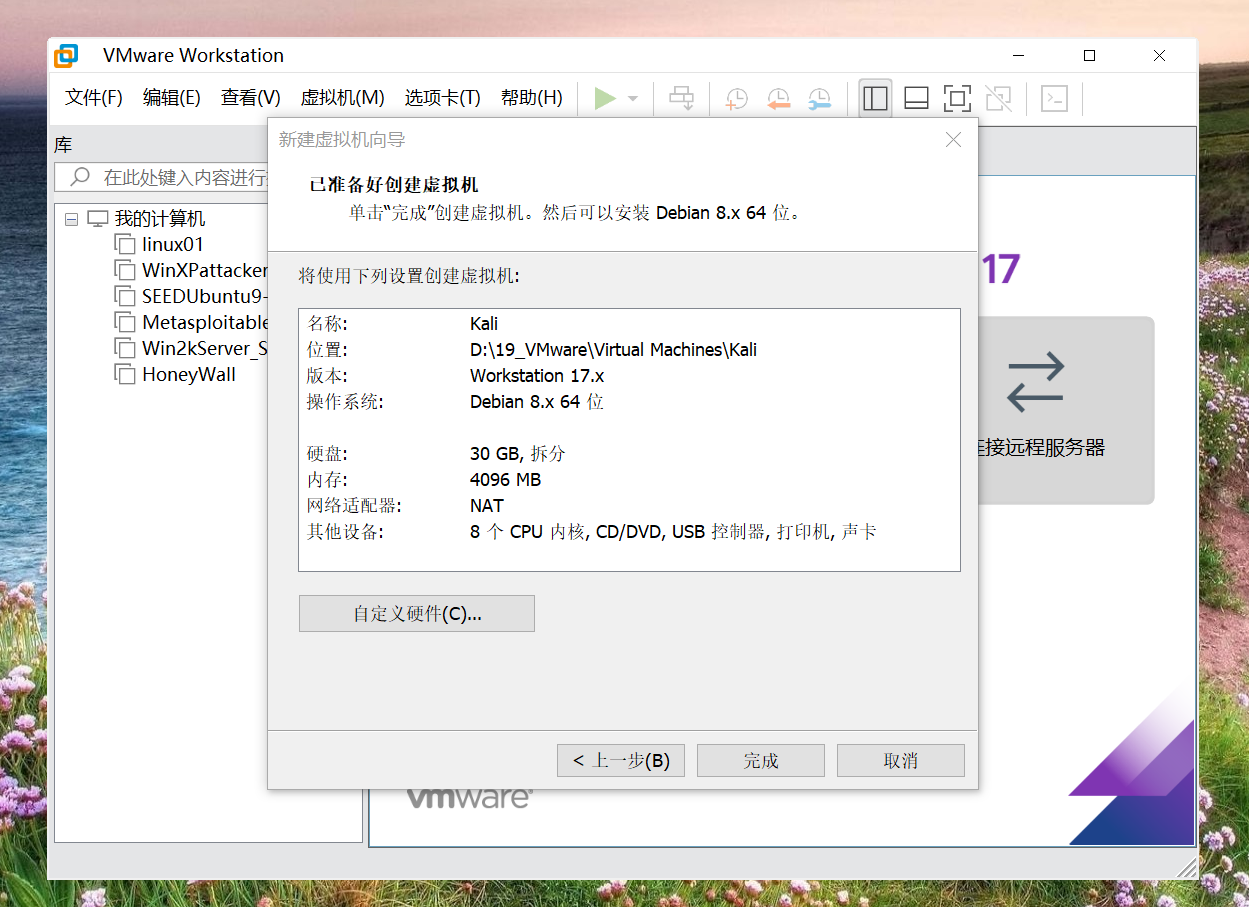The width and height of the screenshot is (1249, 907).
Task: Revert to snapshot via orange arrow clock icon
Action: 778,97
